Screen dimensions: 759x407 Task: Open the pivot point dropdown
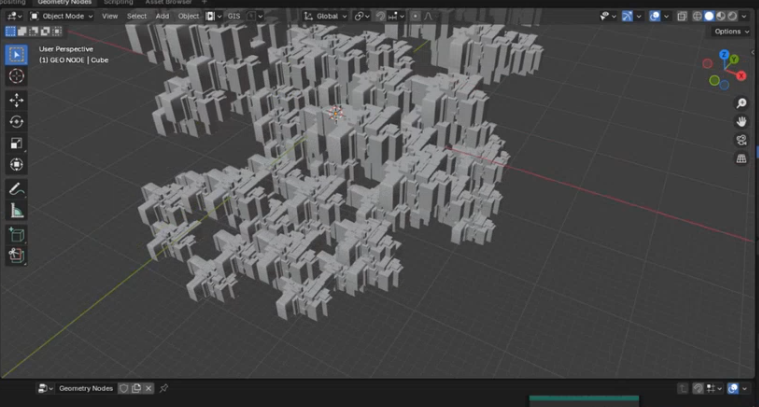tap(362, 16)
